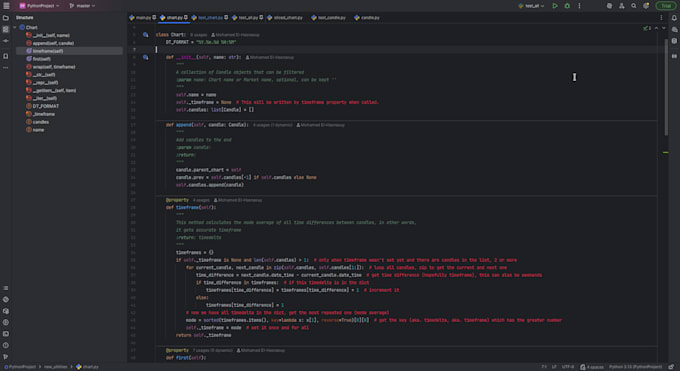This screenshot has height=371, width=680.
Task: Open the Bookmarks tool window icon
Action: pos(6,56)
